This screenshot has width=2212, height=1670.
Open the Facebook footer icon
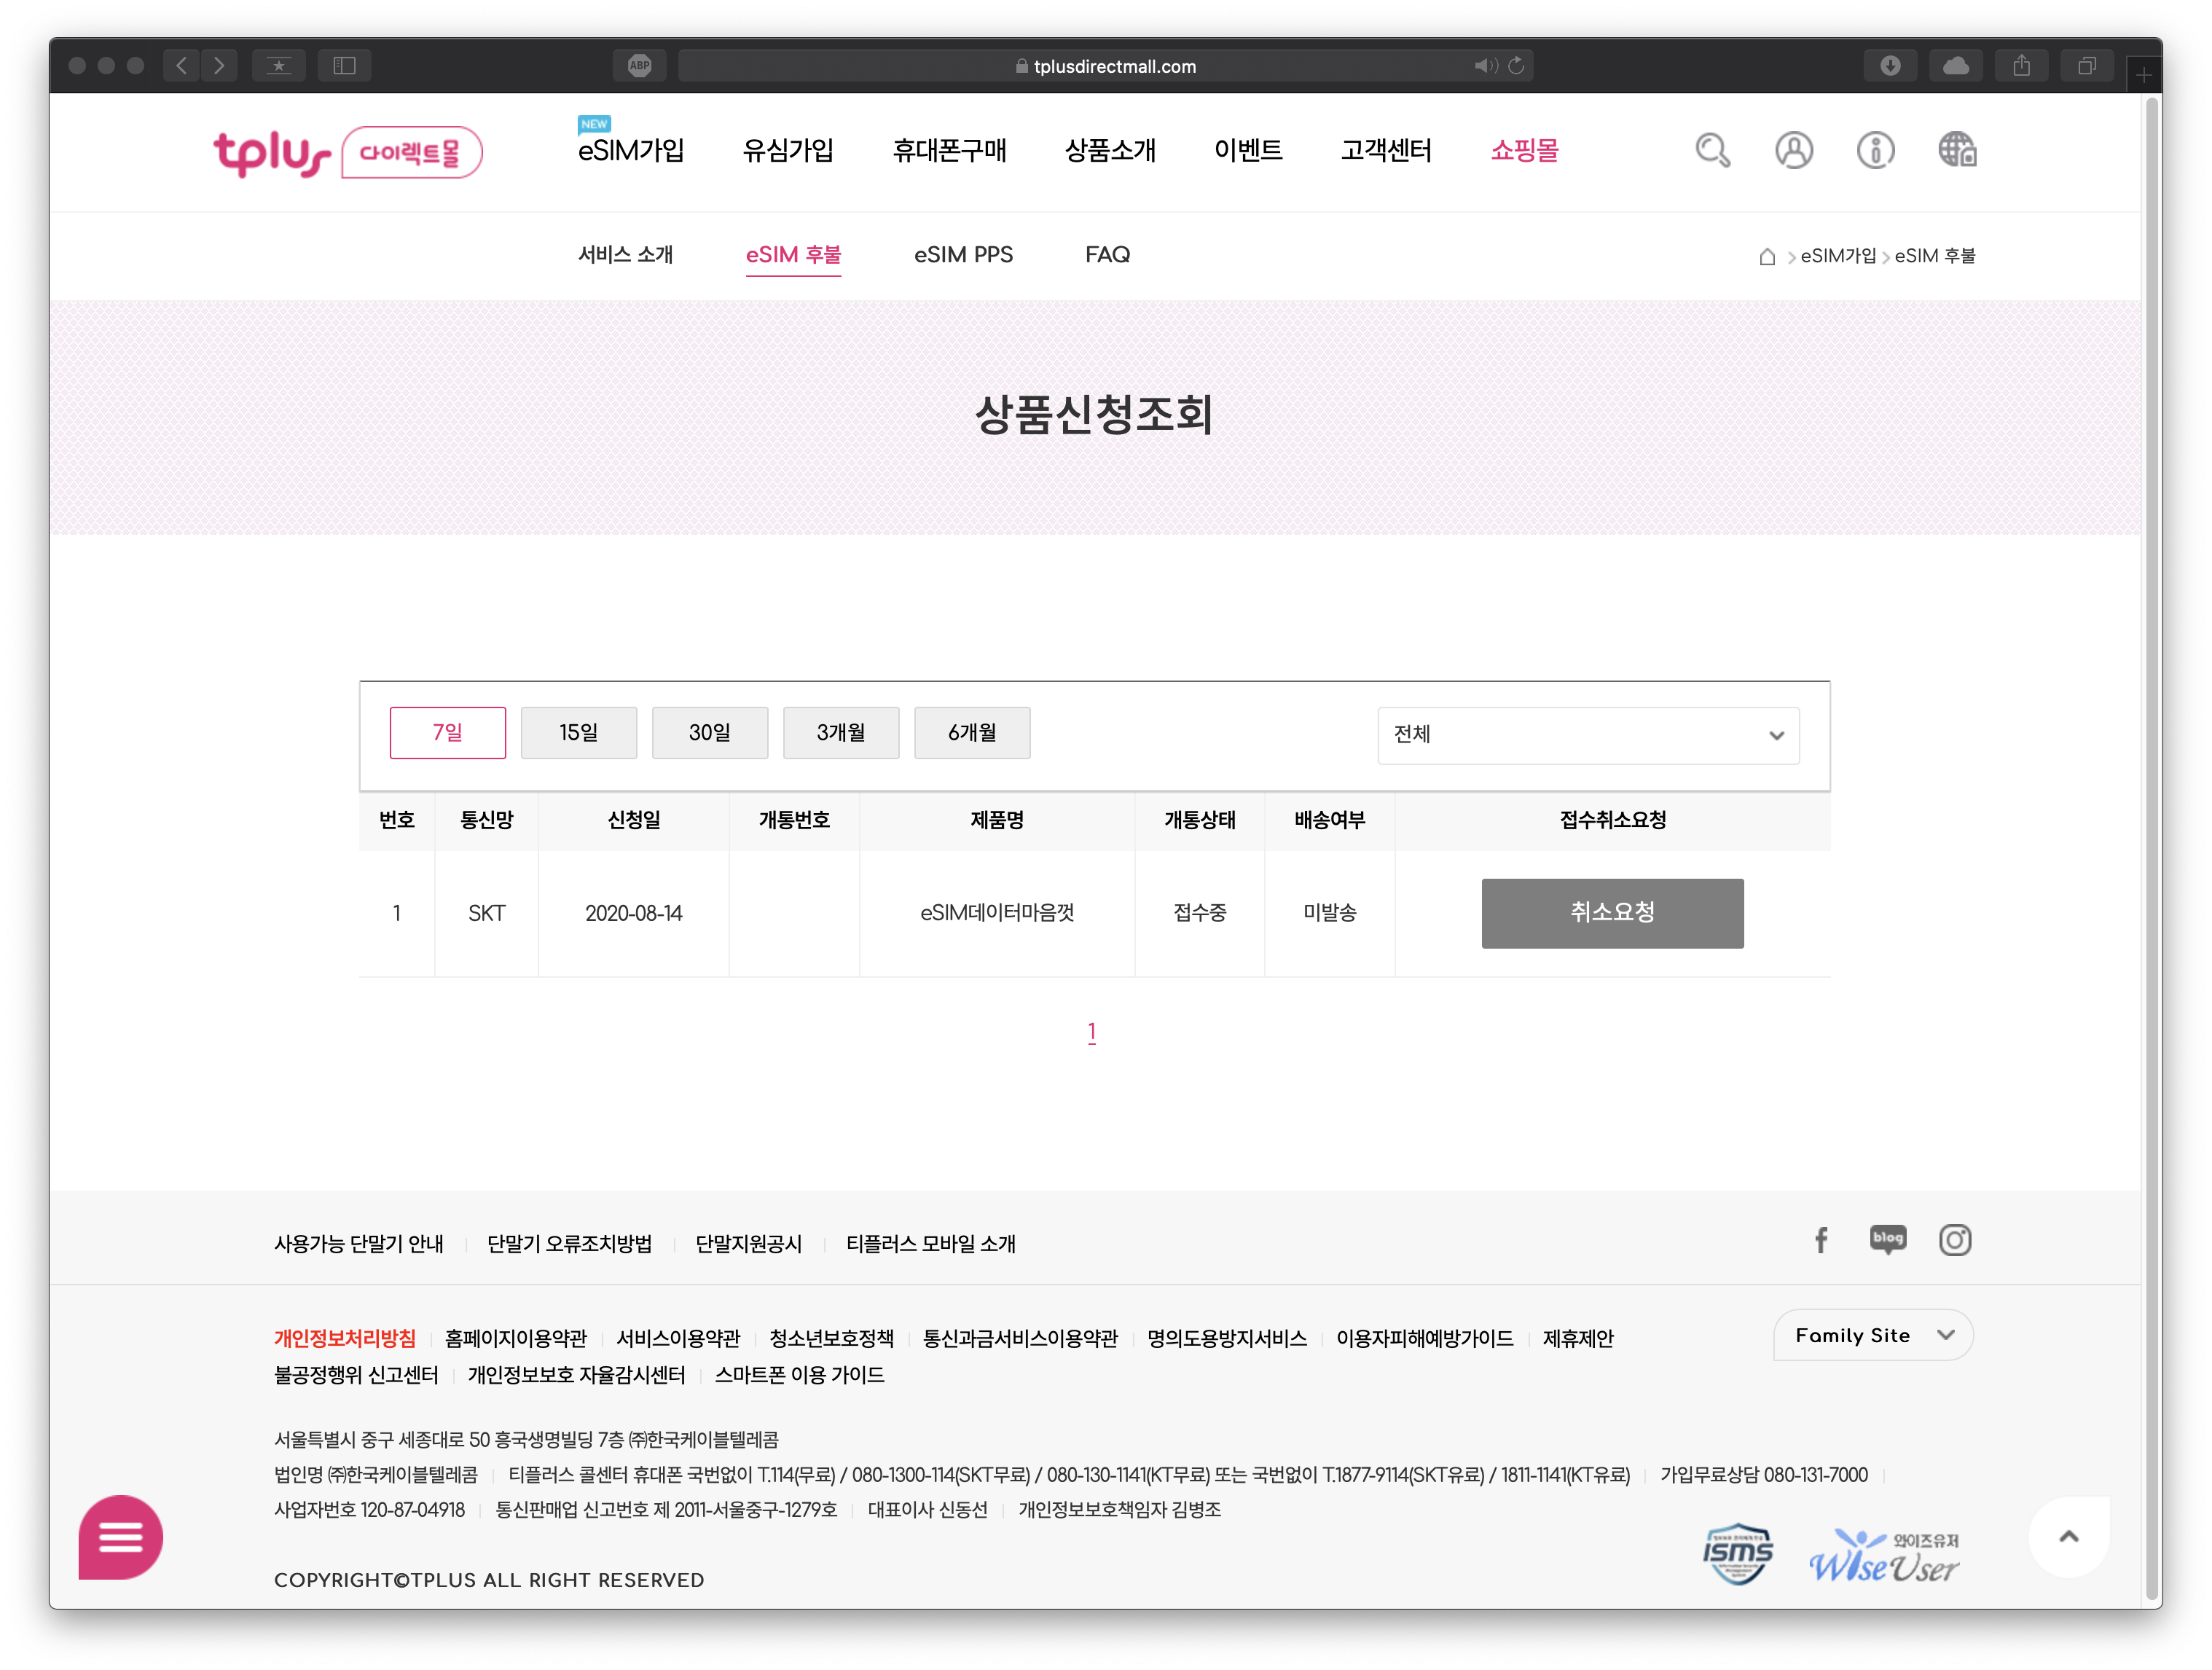point(1821,1240)
